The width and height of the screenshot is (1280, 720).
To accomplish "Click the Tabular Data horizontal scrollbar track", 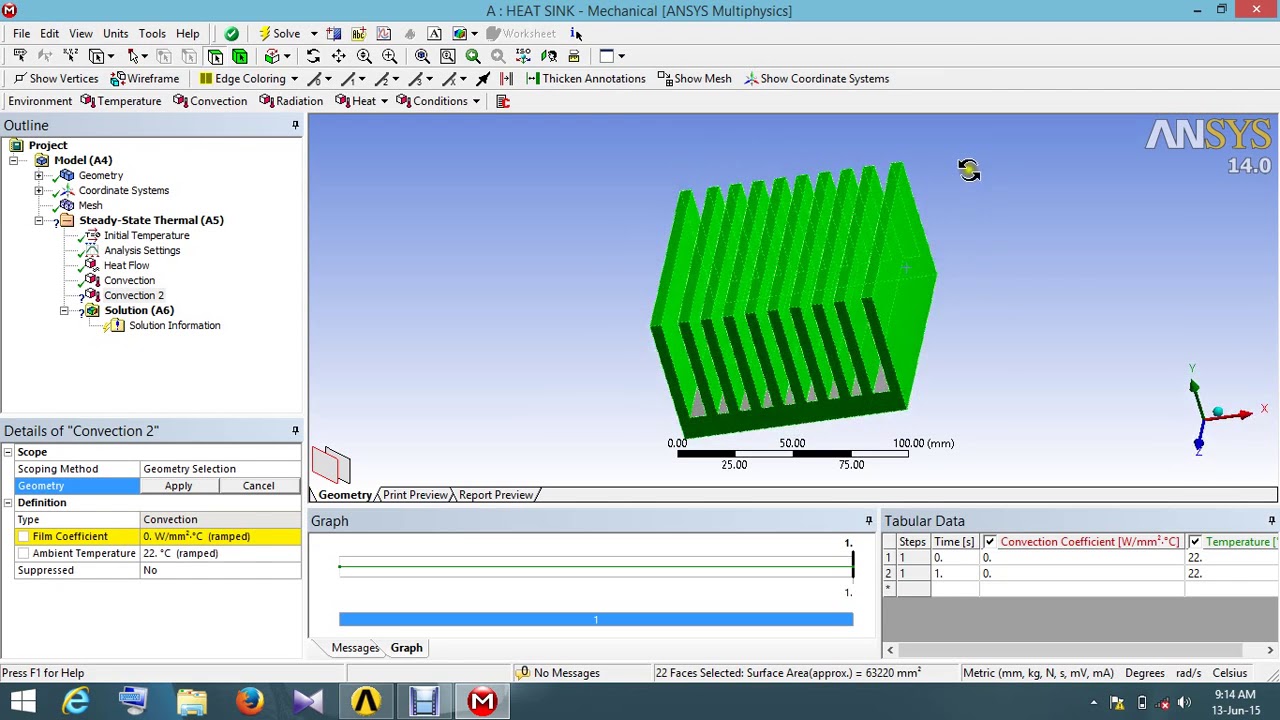I will pyautogui.click(x=1080, y=650).
